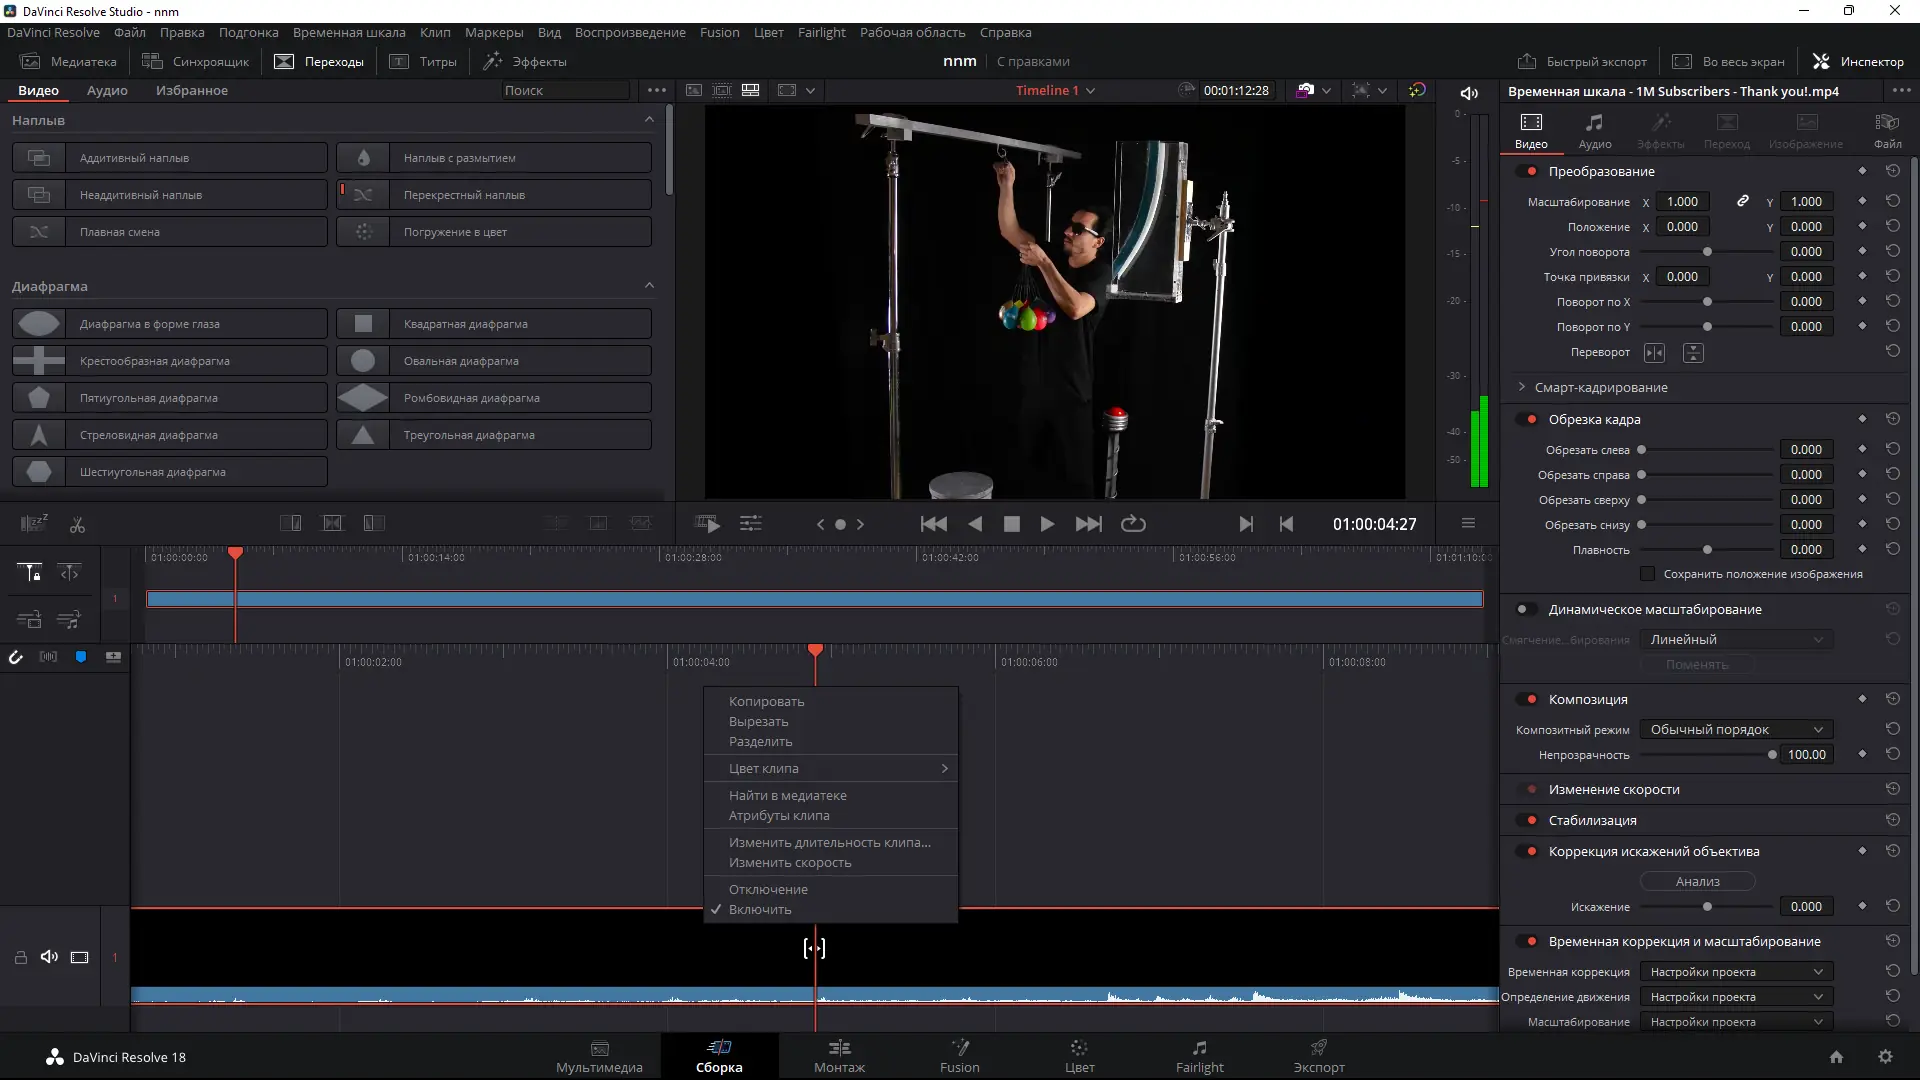Enable Сохранить положение изображения checkbox
Screen dimensions: 1920x1080
[x=1647, y=574]
